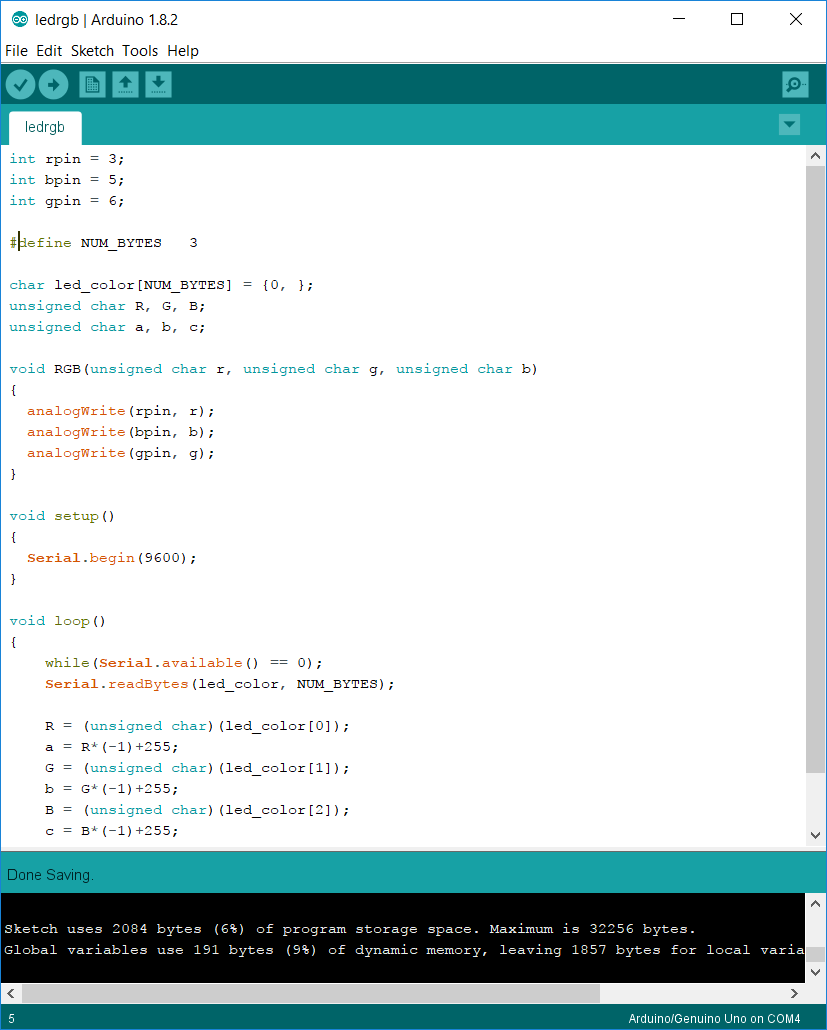The width and height of the screenshot is (827, 1030).
Task: Click the 'void loop()' line
Action: pyautogui.click(x=58, y=621)
